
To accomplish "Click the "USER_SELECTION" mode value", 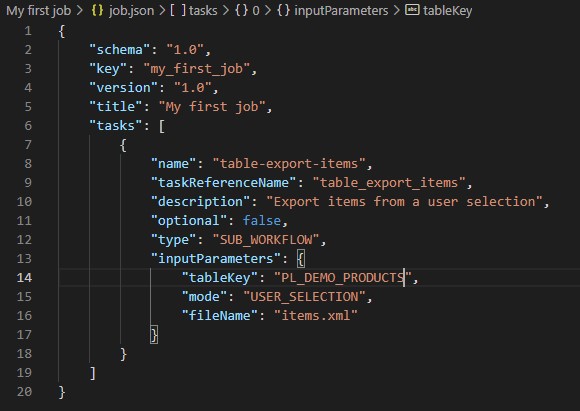I will coord(304,296).
